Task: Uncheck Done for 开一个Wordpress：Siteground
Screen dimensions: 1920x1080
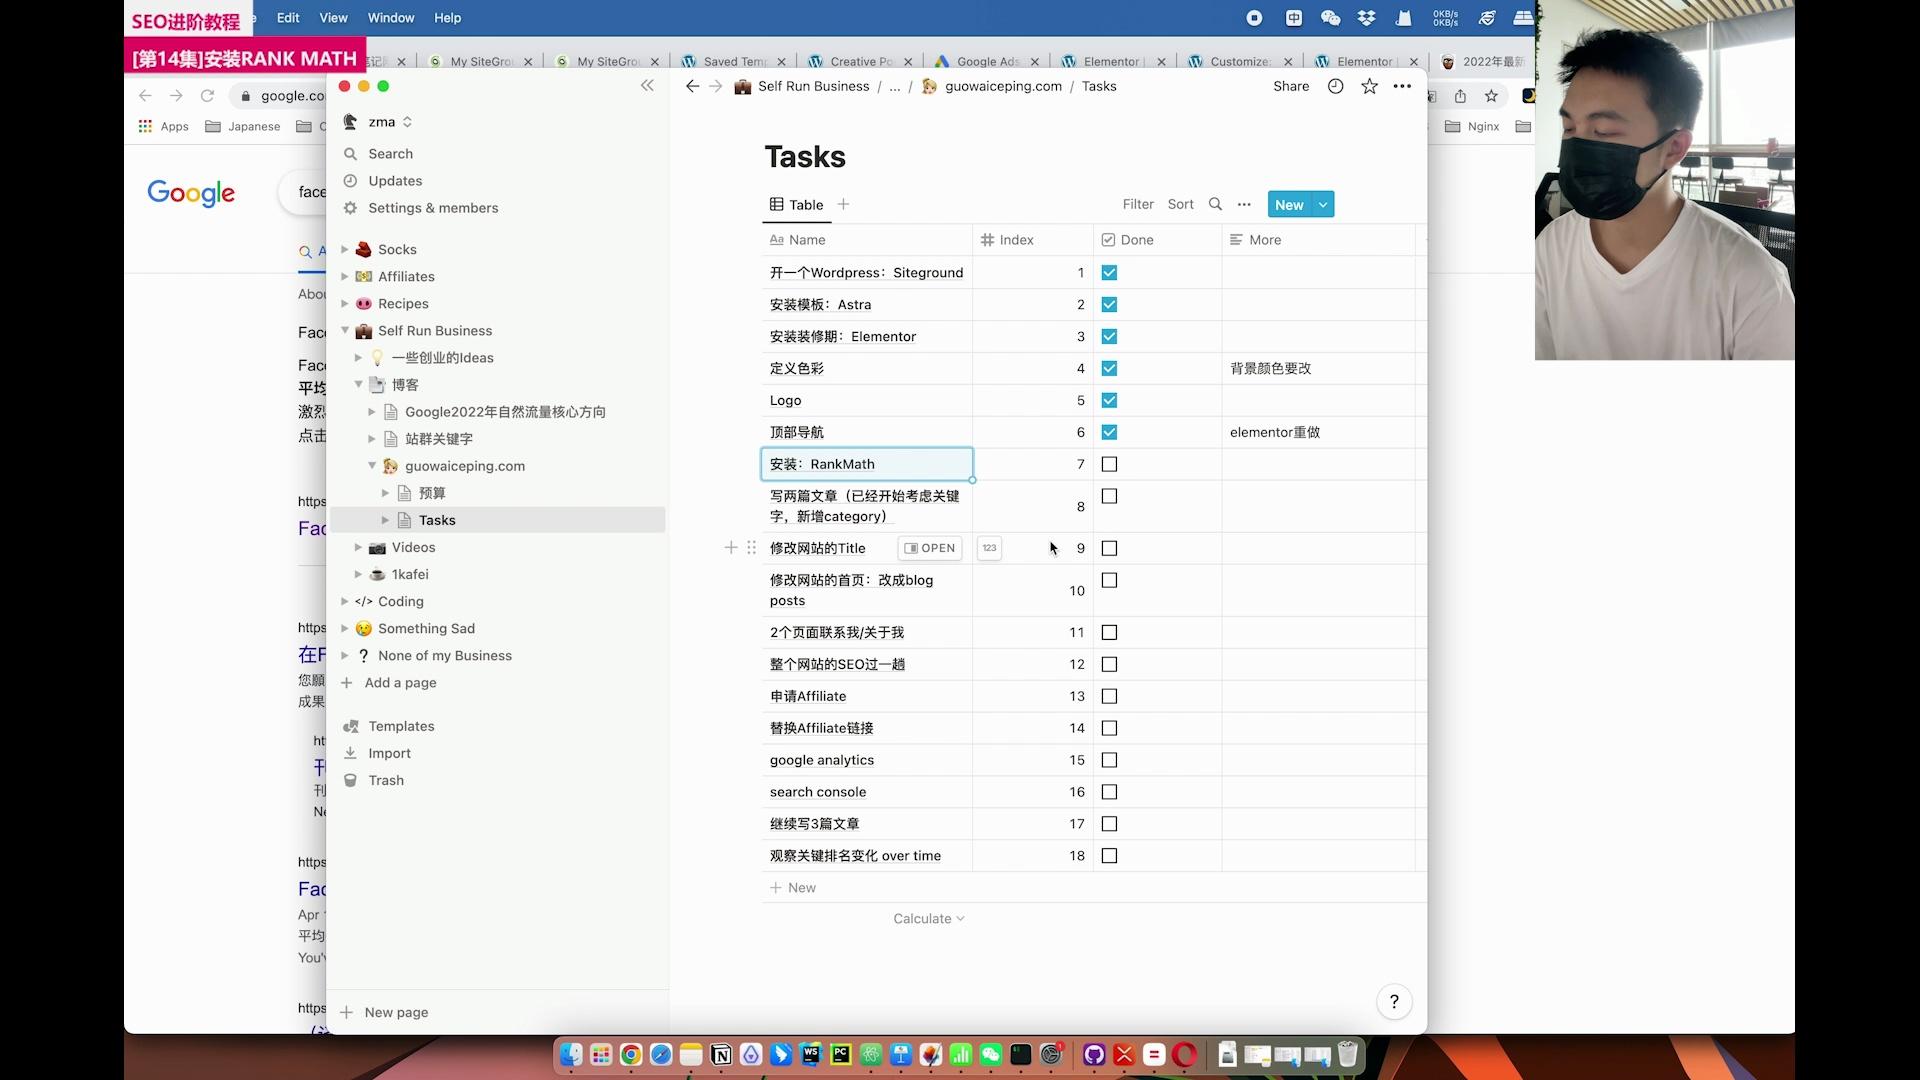Action: point(1109,272)
